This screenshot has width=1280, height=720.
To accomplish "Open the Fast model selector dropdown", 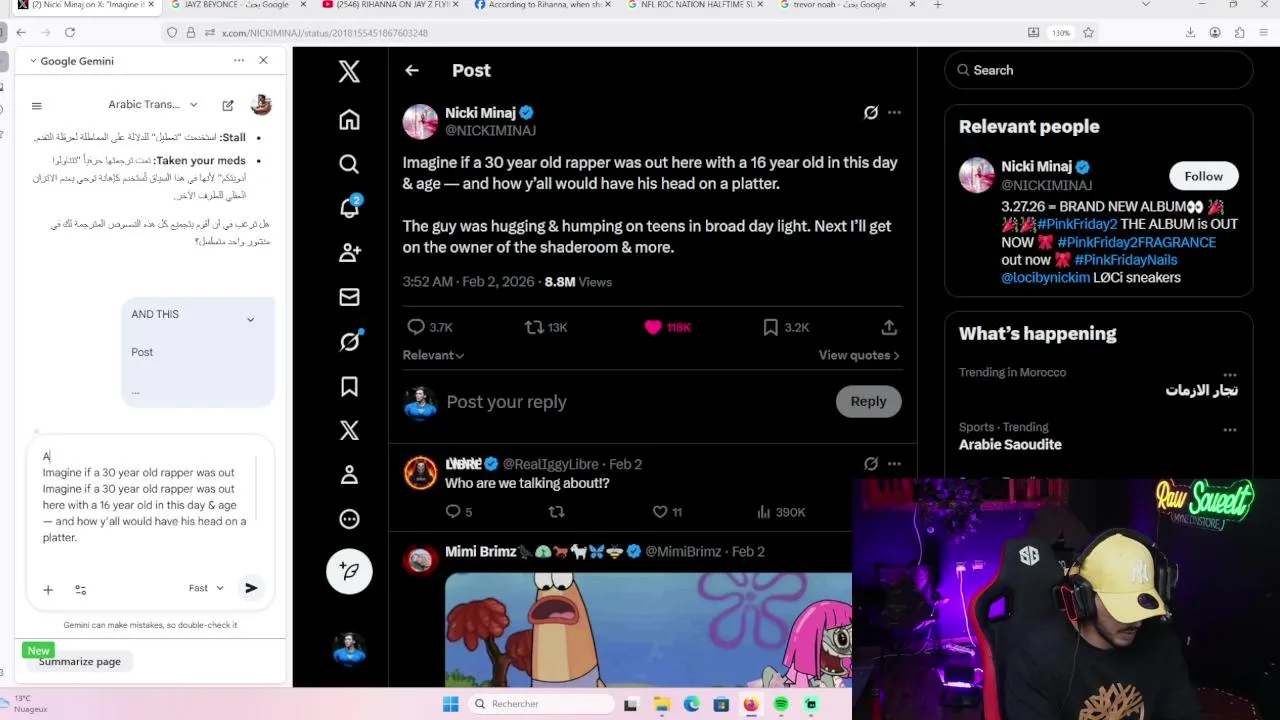I will click(206, 588).
